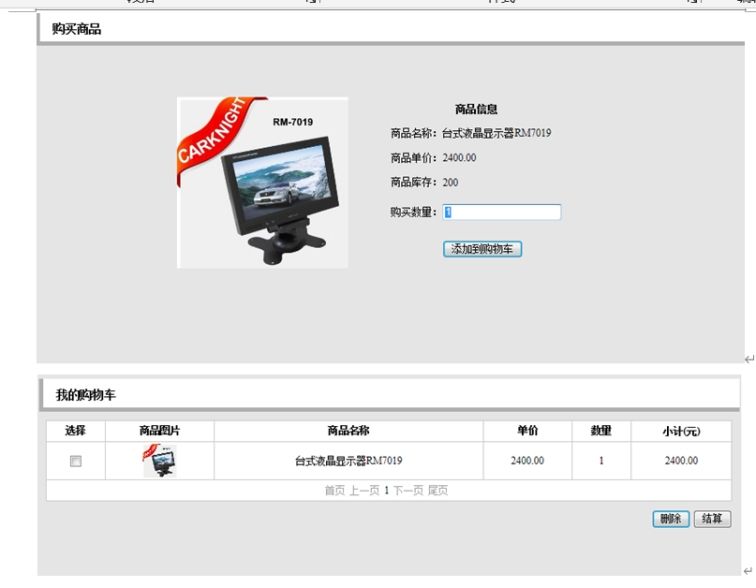
Task: Click the 商品单价 value 2400.00 in product info
Action: tap(459, 158)
